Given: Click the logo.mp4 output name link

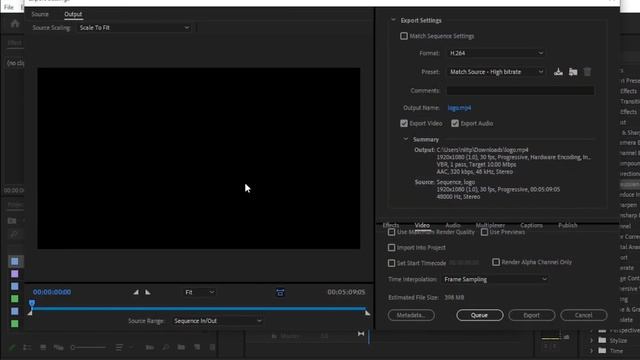Looking at the screenshot, I should point(459,108).
